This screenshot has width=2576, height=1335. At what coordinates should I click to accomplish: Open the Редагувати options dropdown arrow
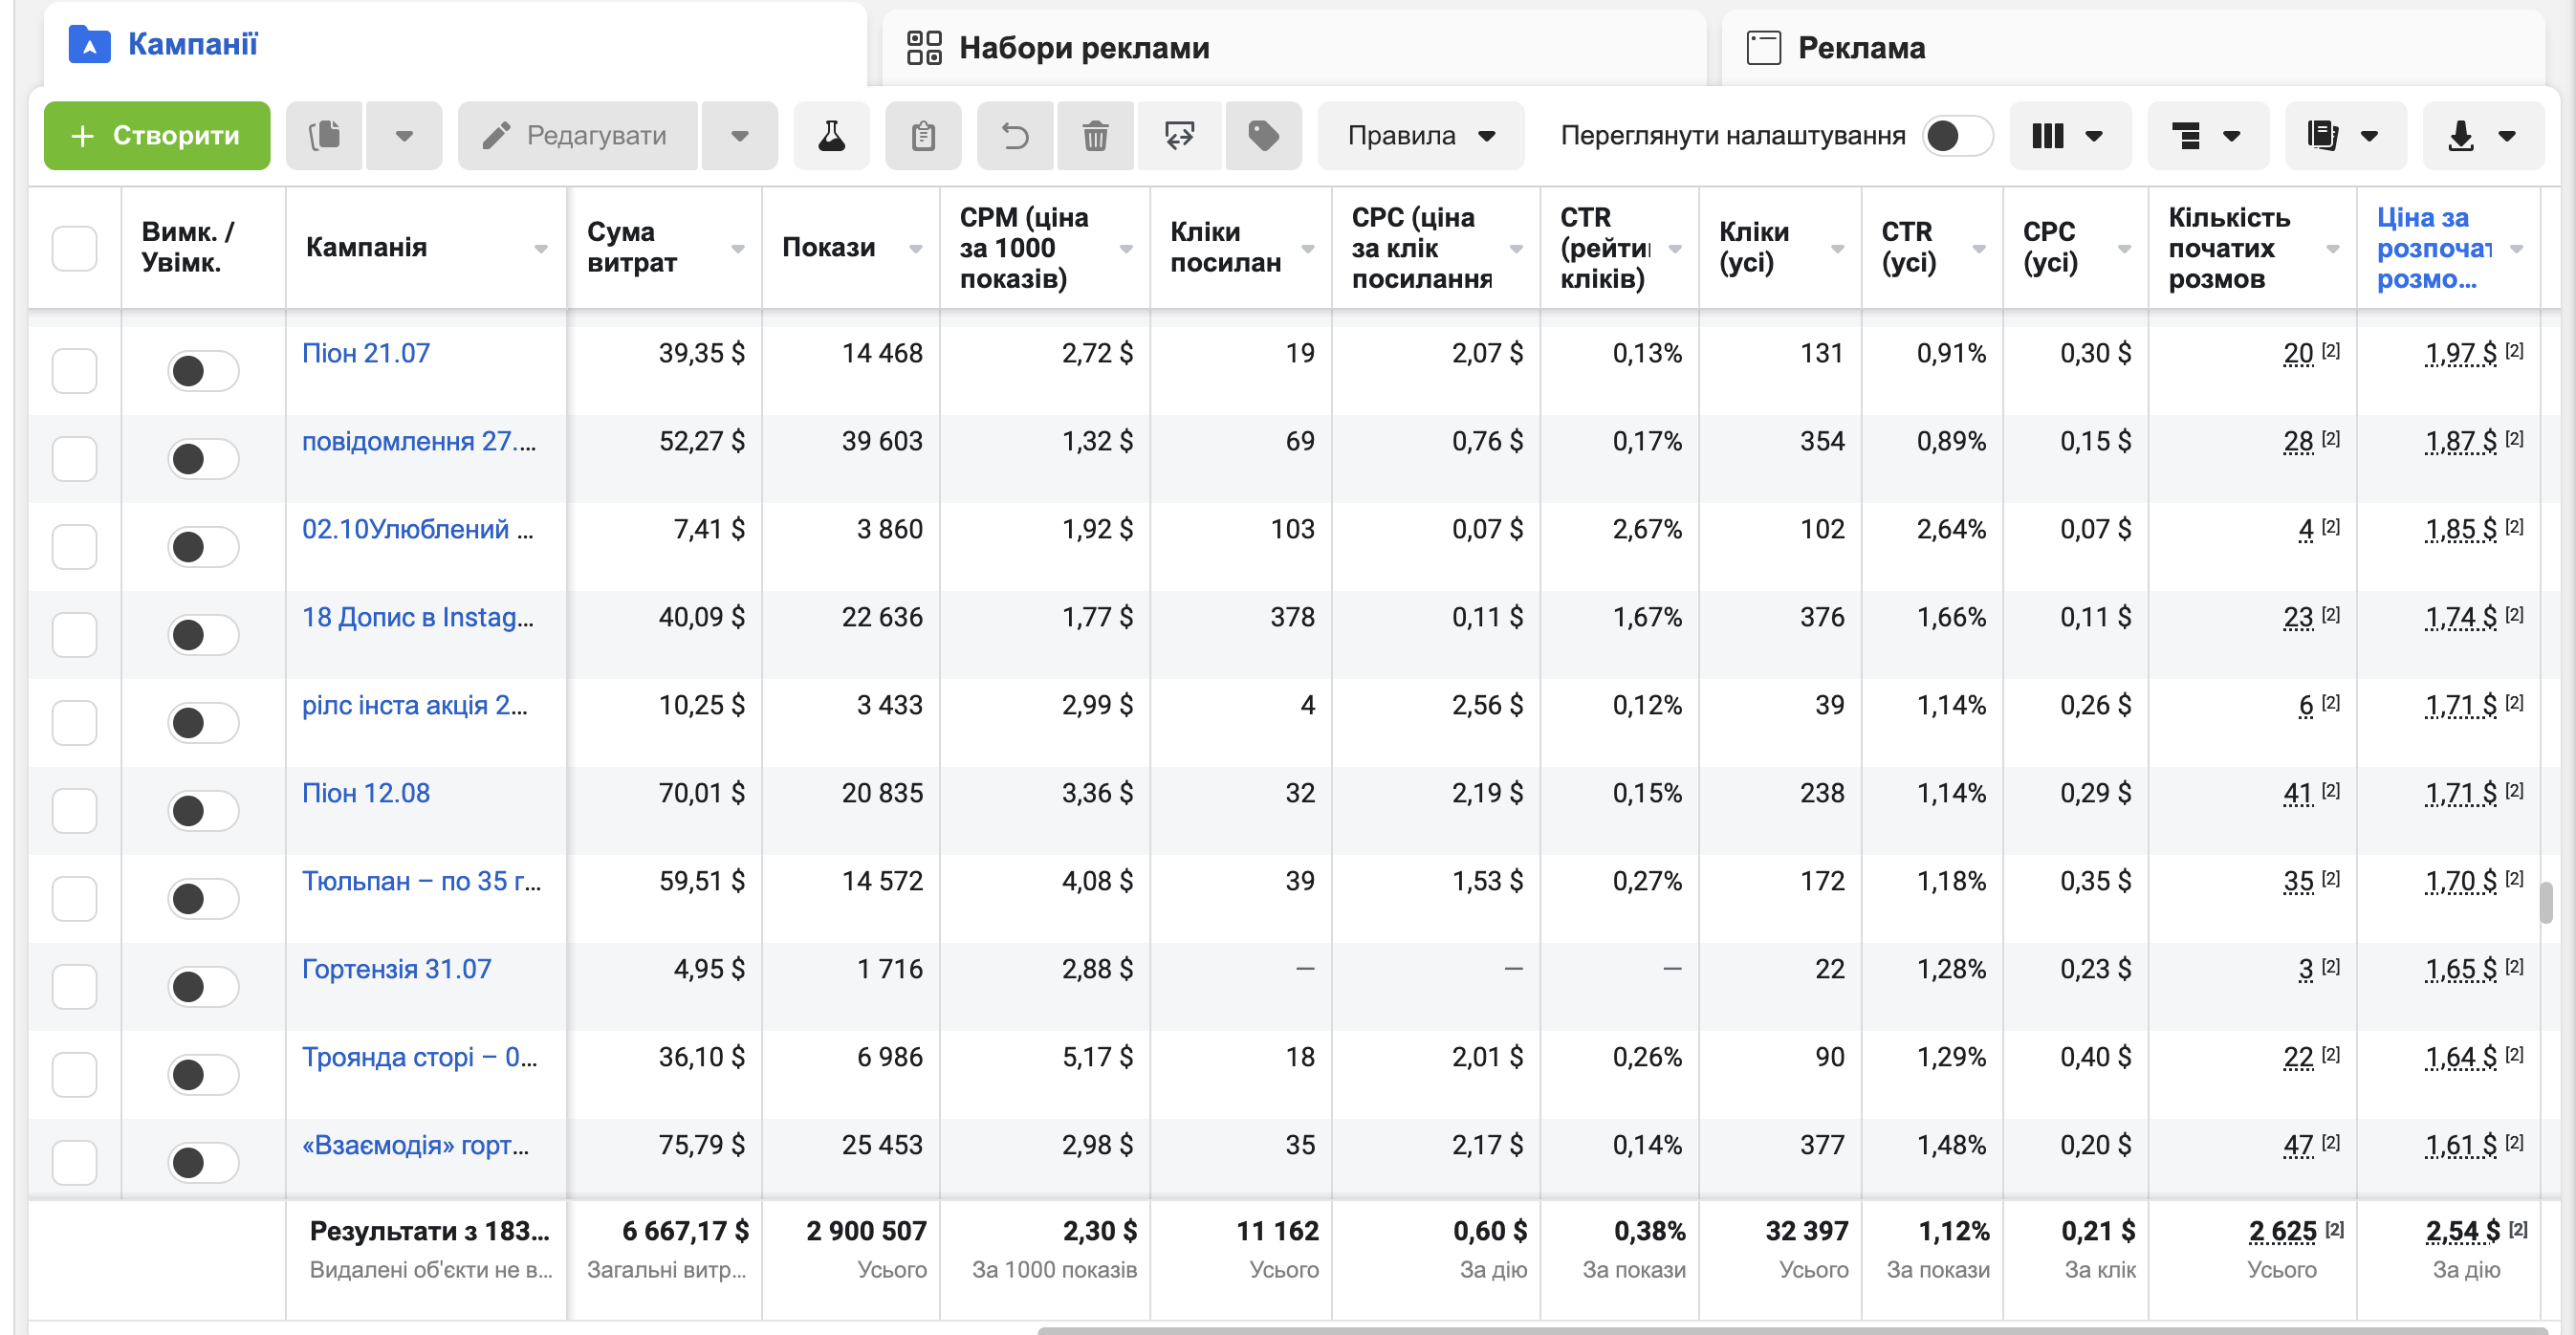tap(740, 135)
